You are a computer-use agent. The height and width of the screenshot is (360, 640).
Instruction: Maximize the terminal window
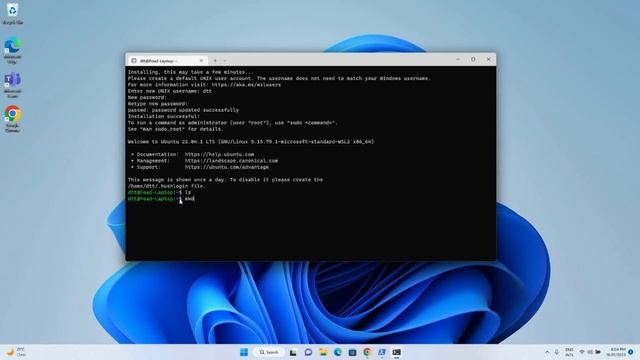tap(473, 60)
